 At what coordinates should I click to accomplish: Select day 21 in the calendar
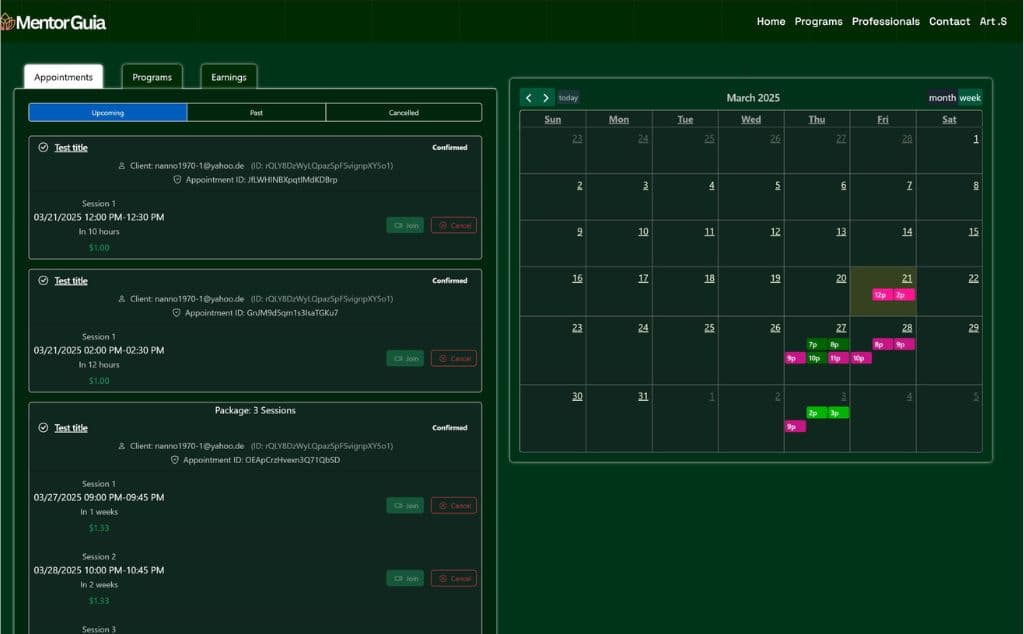(x=906, y=278)
